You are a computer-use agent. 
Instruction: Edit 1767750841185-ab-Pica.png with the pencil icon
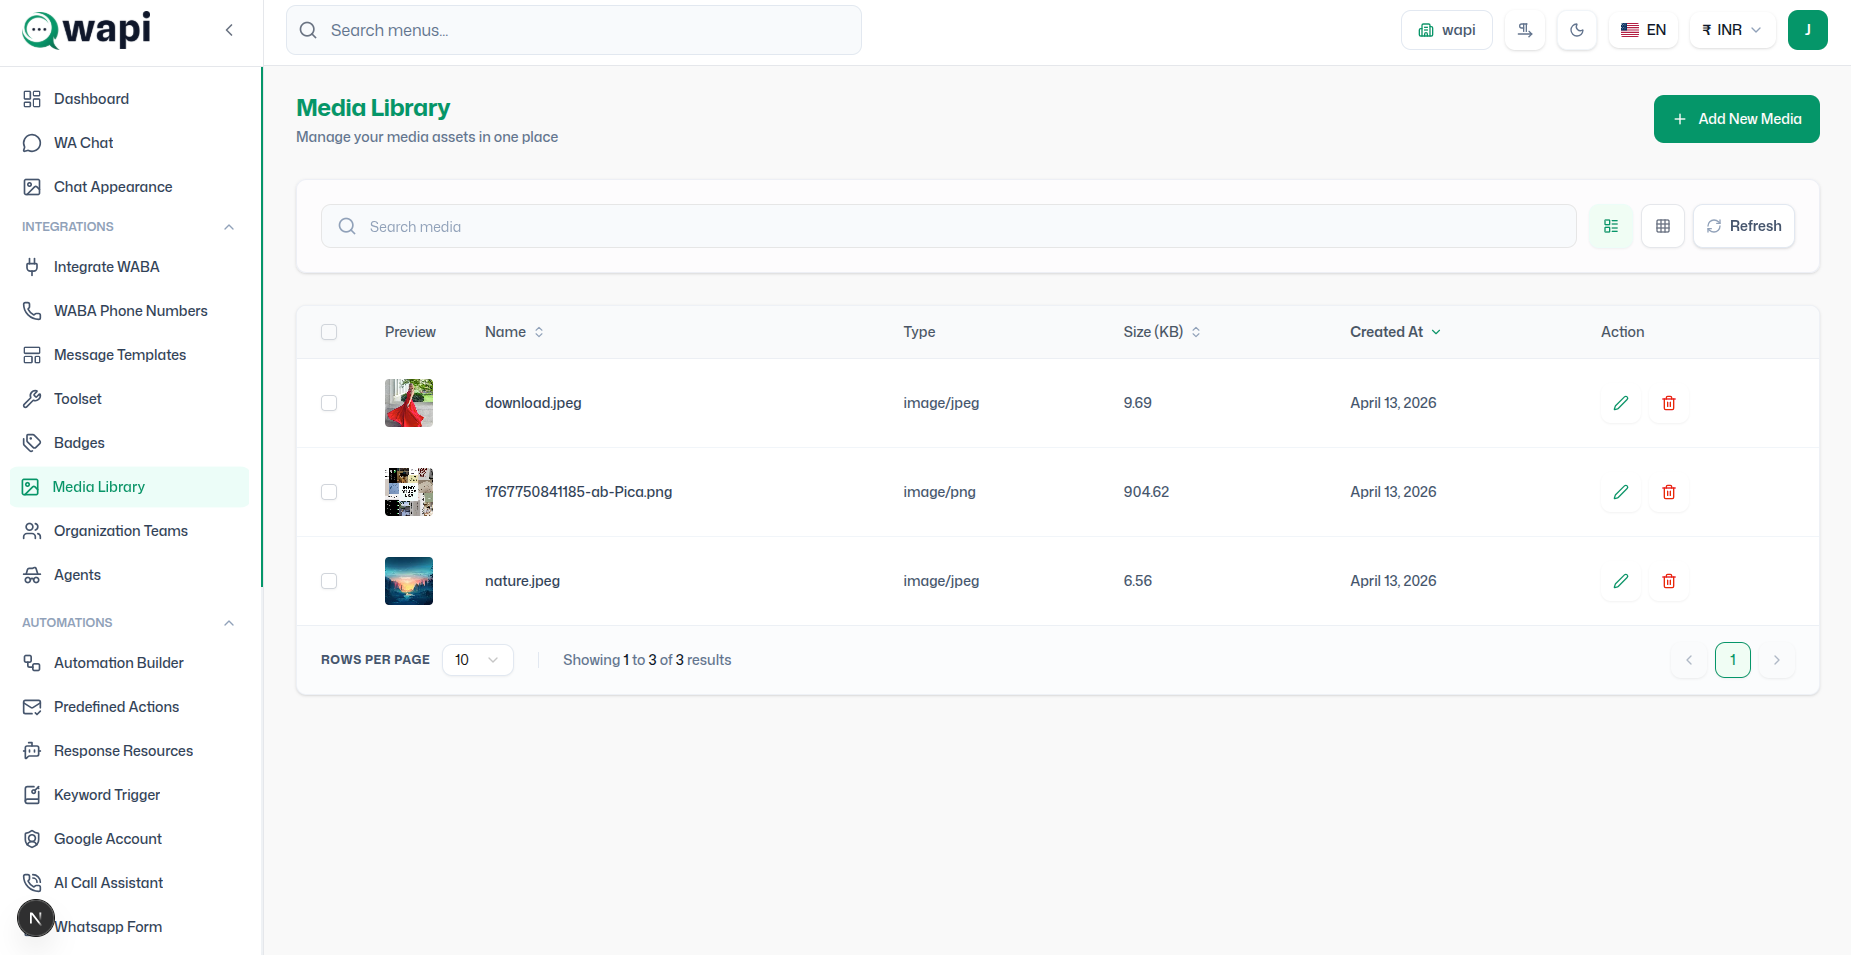(x=1621, y=492)
